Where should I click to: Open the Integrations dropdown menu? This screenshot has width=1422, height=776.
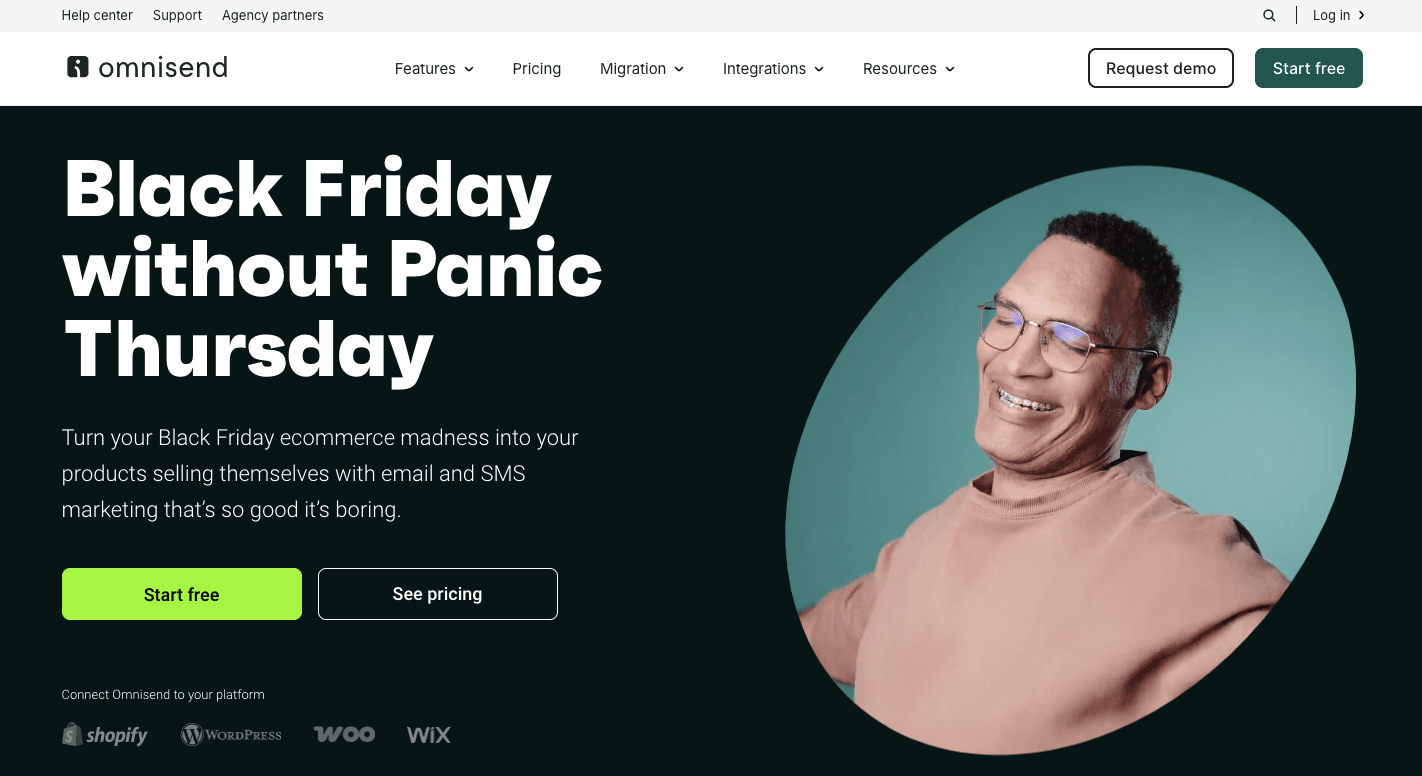773,68
